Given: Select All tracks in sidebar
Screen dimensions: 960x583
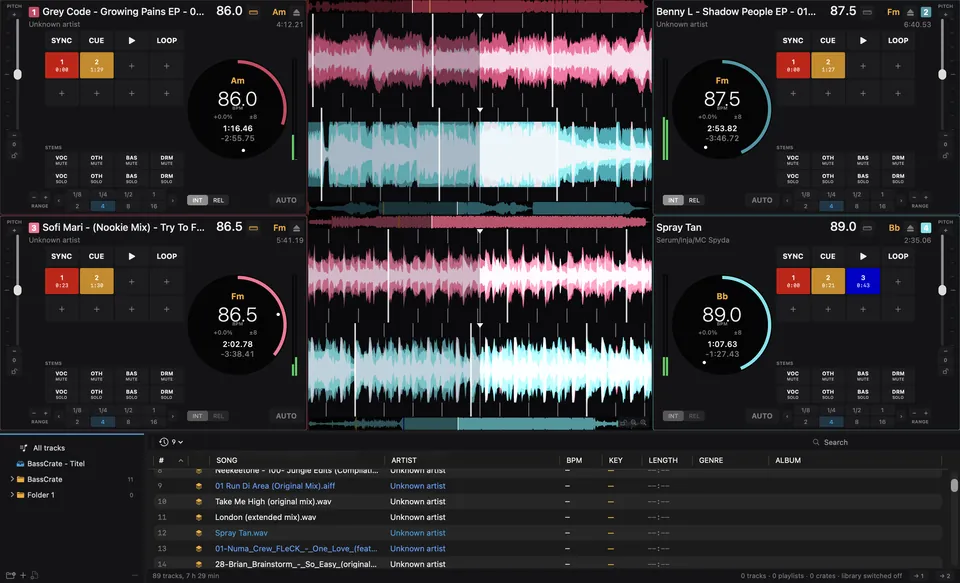Looking at the screenshot, I should [x=49, y=448].
